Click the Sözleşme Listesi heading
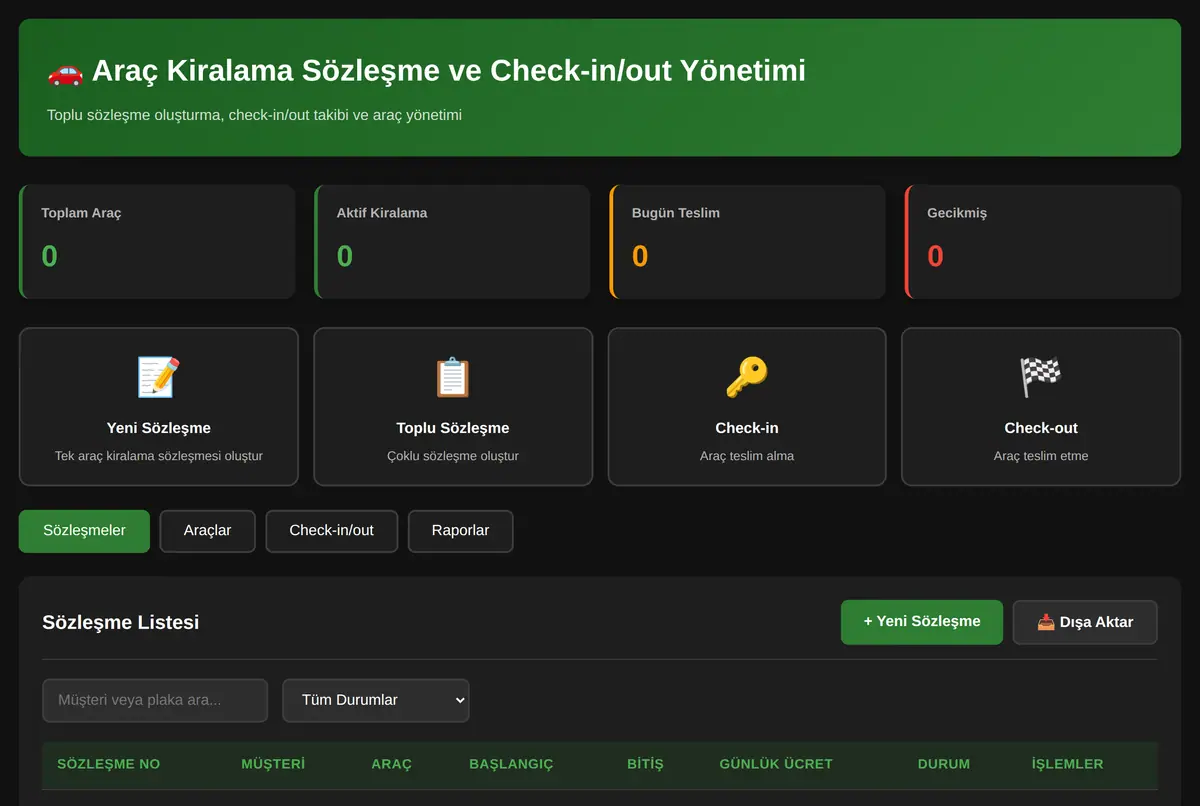This screenshot has width=1200, height=806. point(121,622)
